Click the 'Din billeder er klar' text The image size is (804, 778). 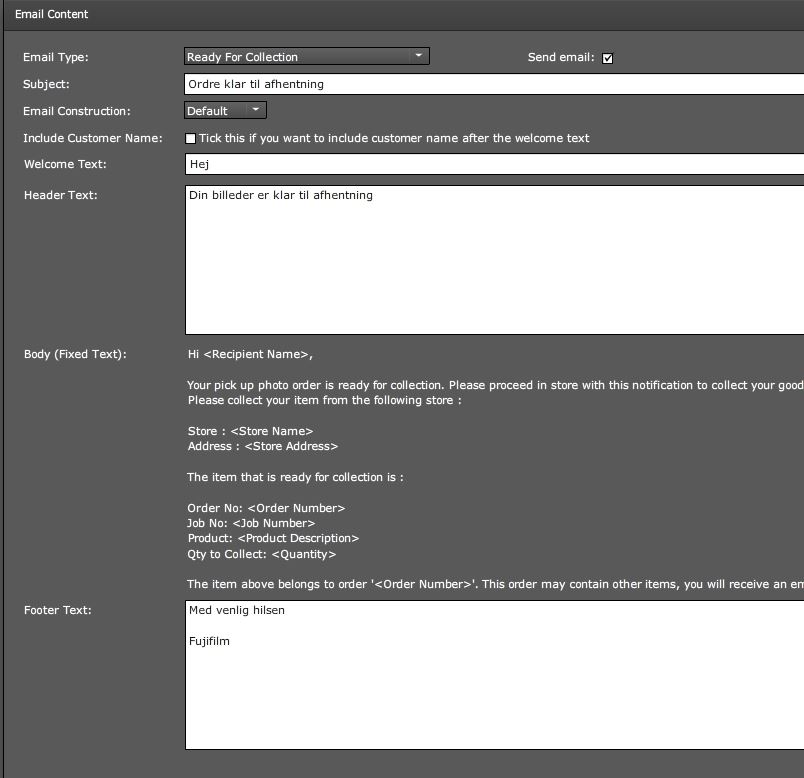tap(280, 195)
